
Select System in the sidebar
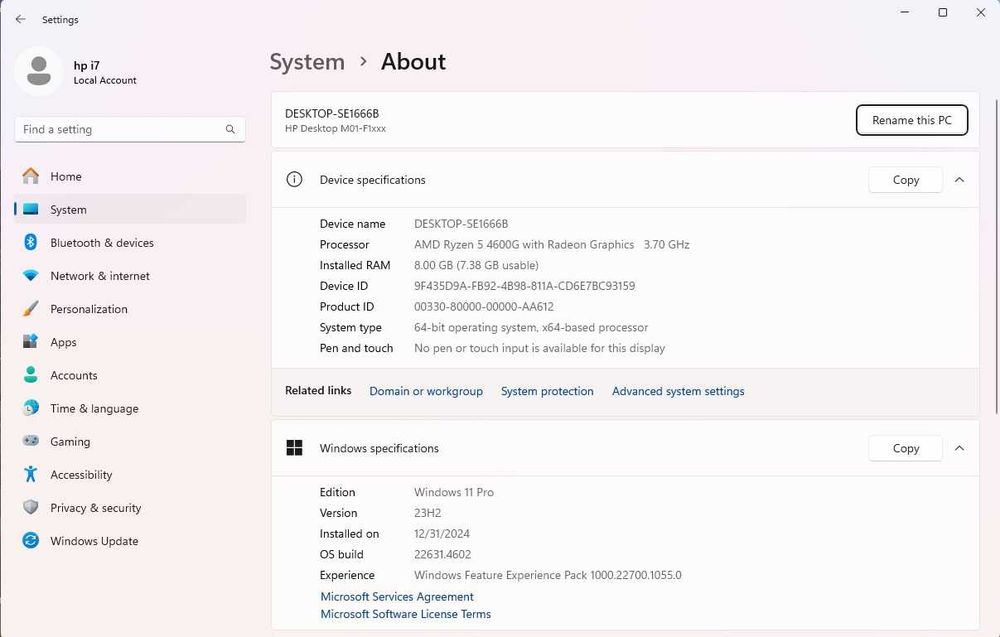68,210
